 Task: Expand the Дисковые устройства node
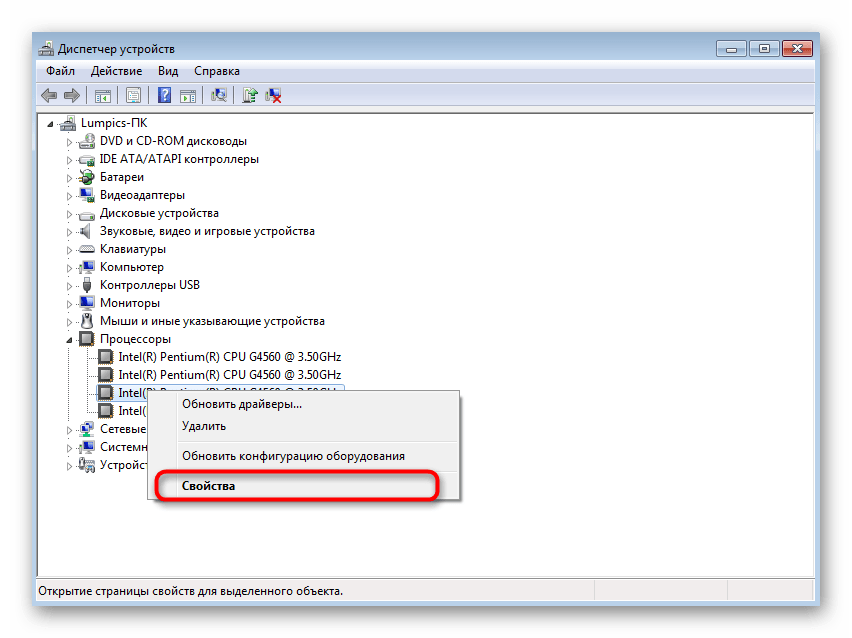coord(69,214)
